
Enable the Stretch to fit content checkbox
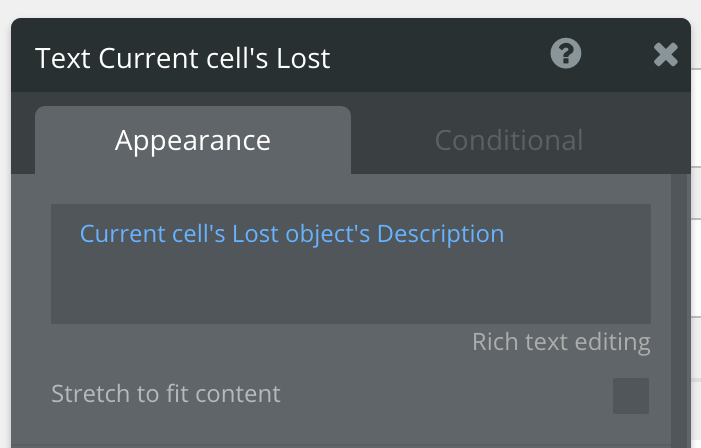point(630,395)
